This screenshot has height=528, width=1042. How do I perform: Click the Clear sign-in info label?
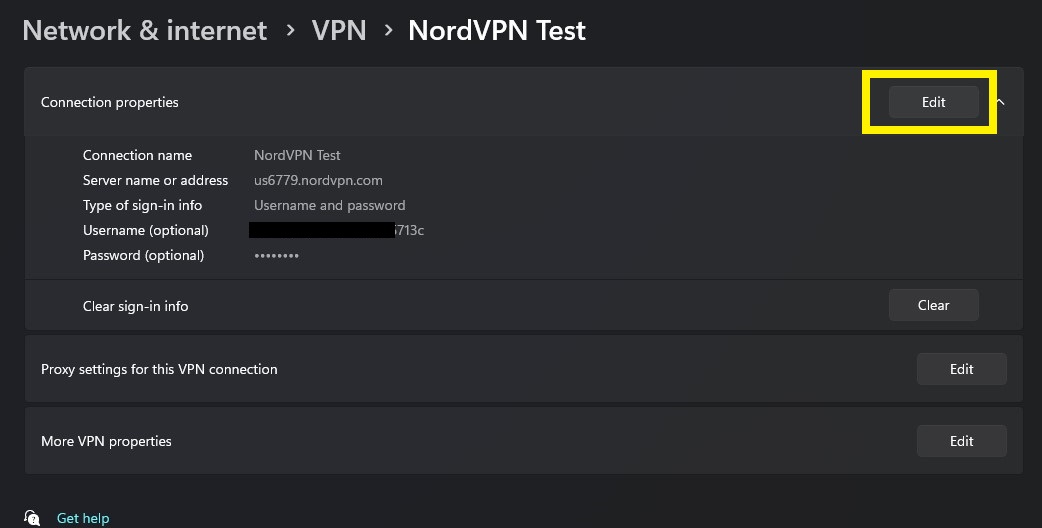[x=136, y=306]
